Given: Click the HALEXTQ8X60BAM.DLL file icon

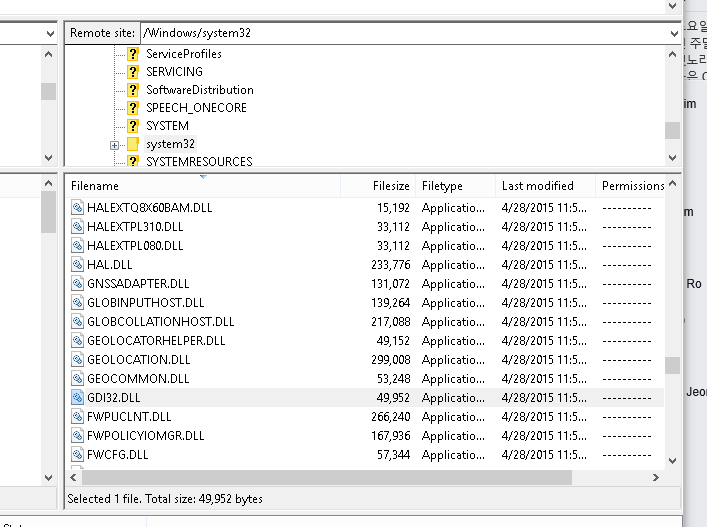Looking at the screenshot, I should pyautogui.click(x=78, y=208).
